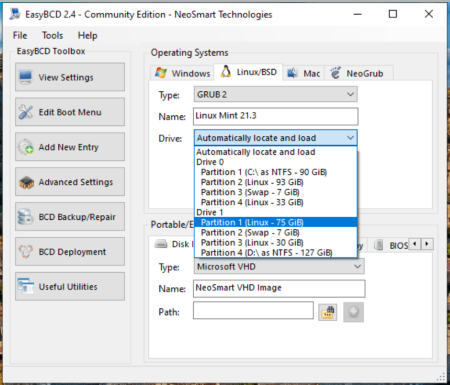
Task: Open Advanced Settings in the toolbox
Action: pyautogui.click(x=70, y=182)
